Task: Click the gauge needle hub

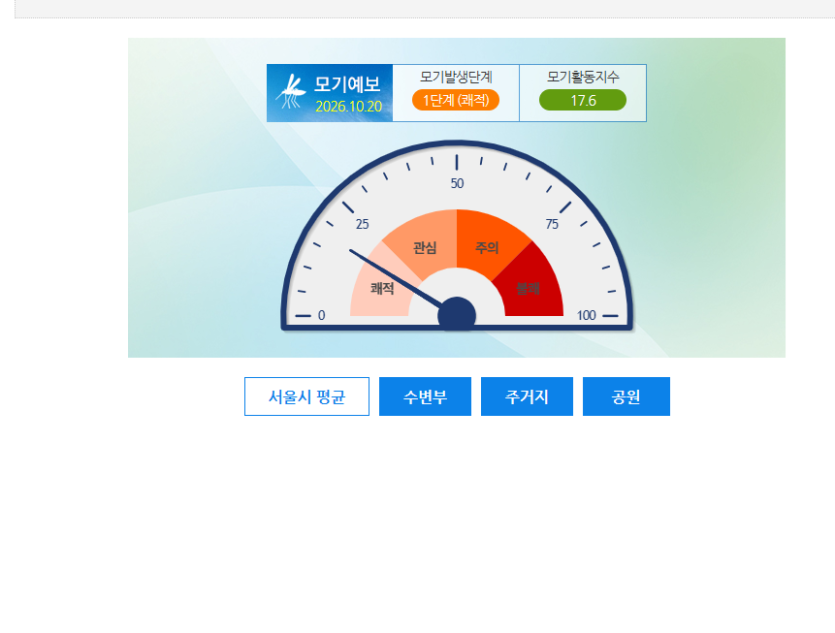Action: click(456, 315)
